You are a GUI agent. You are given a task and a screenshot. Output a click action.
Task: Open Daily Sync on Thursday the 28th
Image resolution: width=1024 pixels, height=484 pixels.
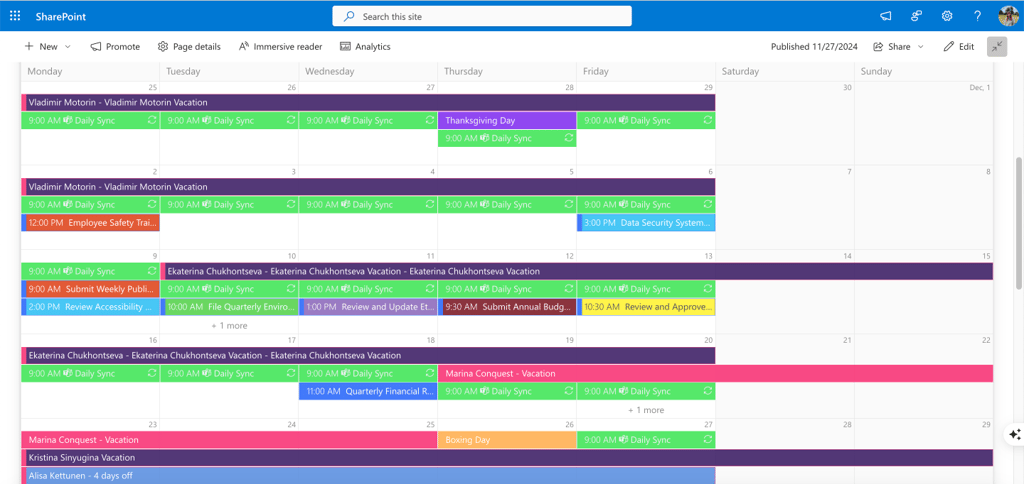507,138
